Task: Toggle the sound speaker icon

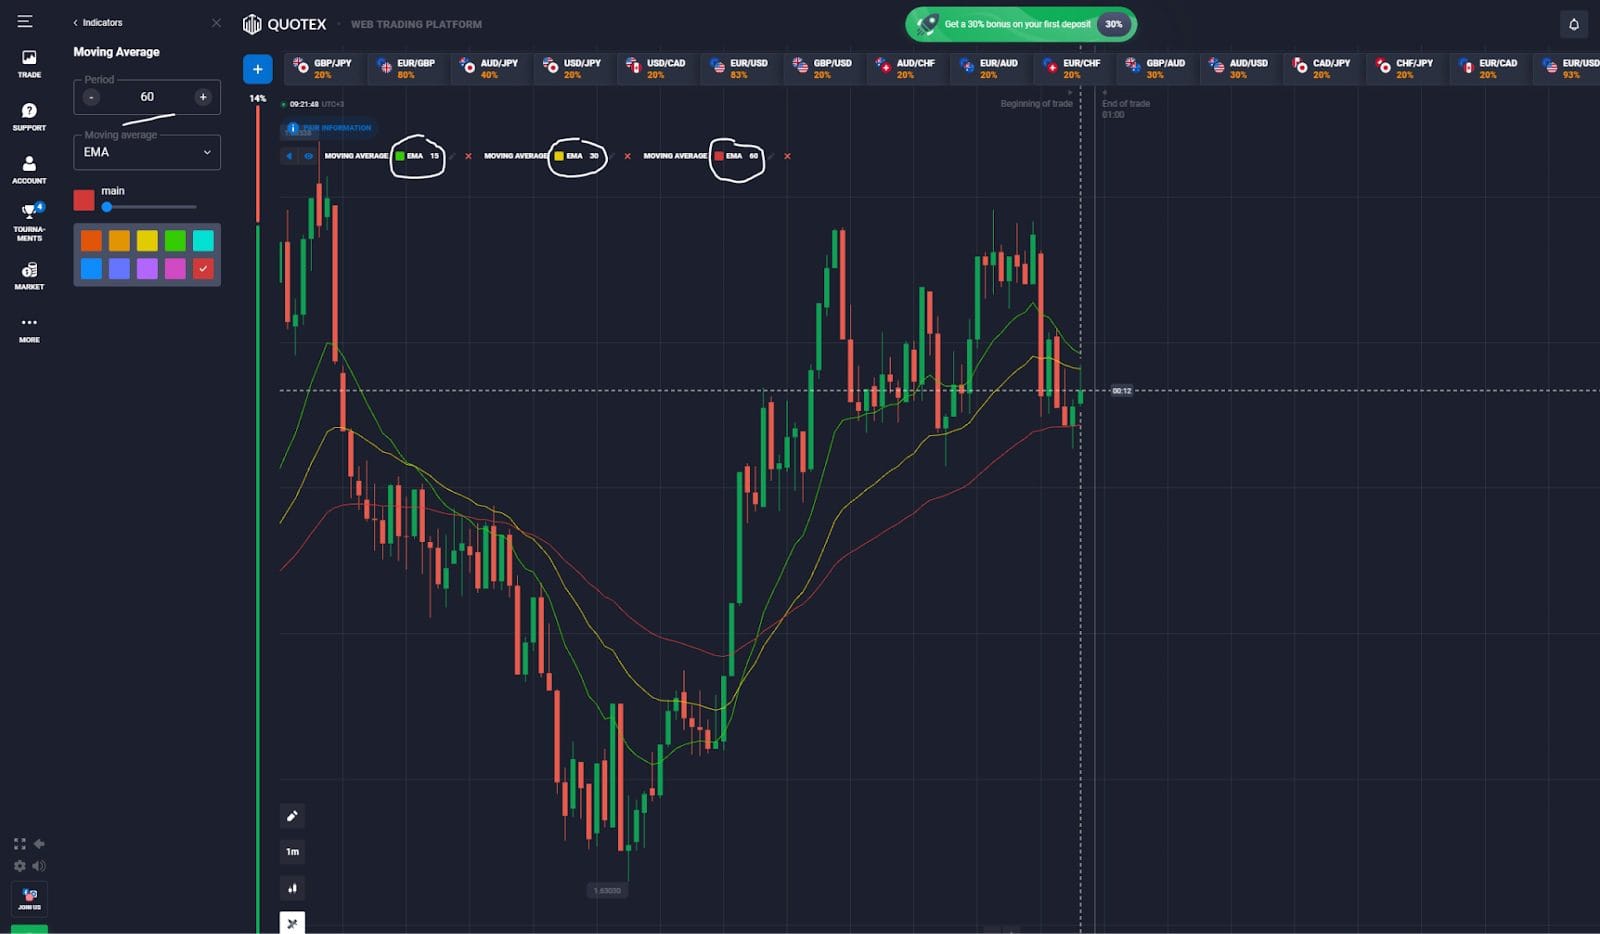Action: coord(39,866)
